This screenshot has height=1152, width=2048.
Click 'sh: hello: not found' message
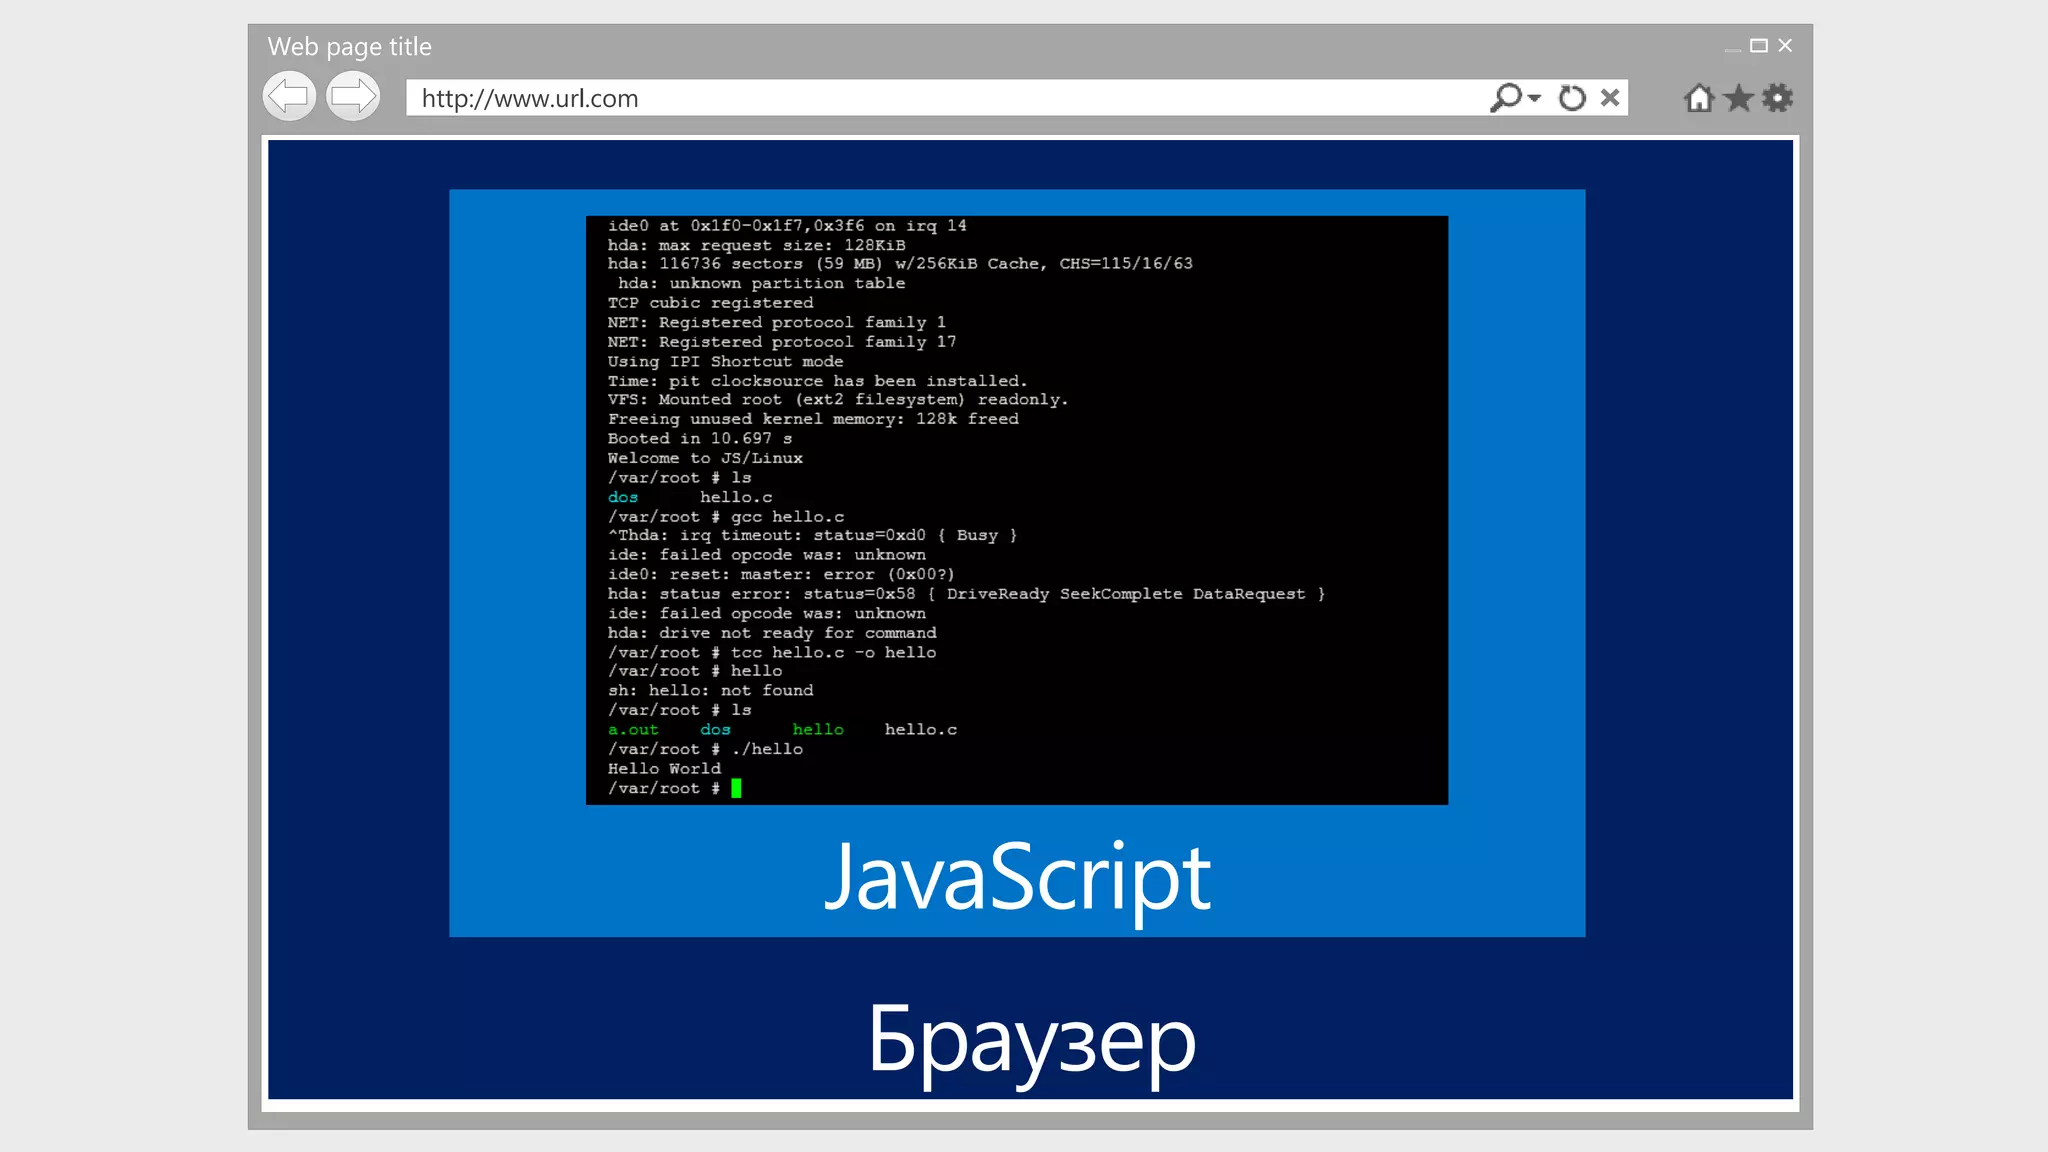pos(710,691)
